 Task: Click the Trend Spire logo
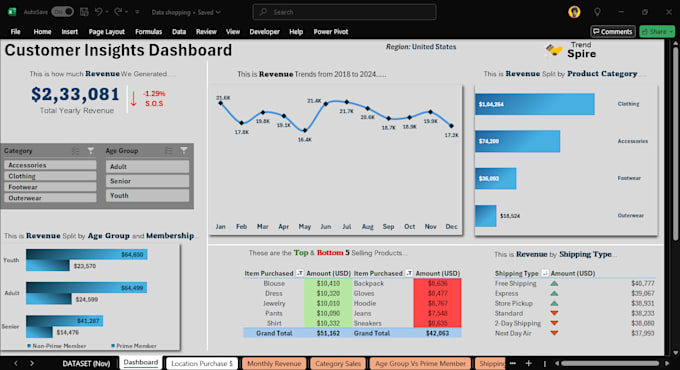(570, 51)
